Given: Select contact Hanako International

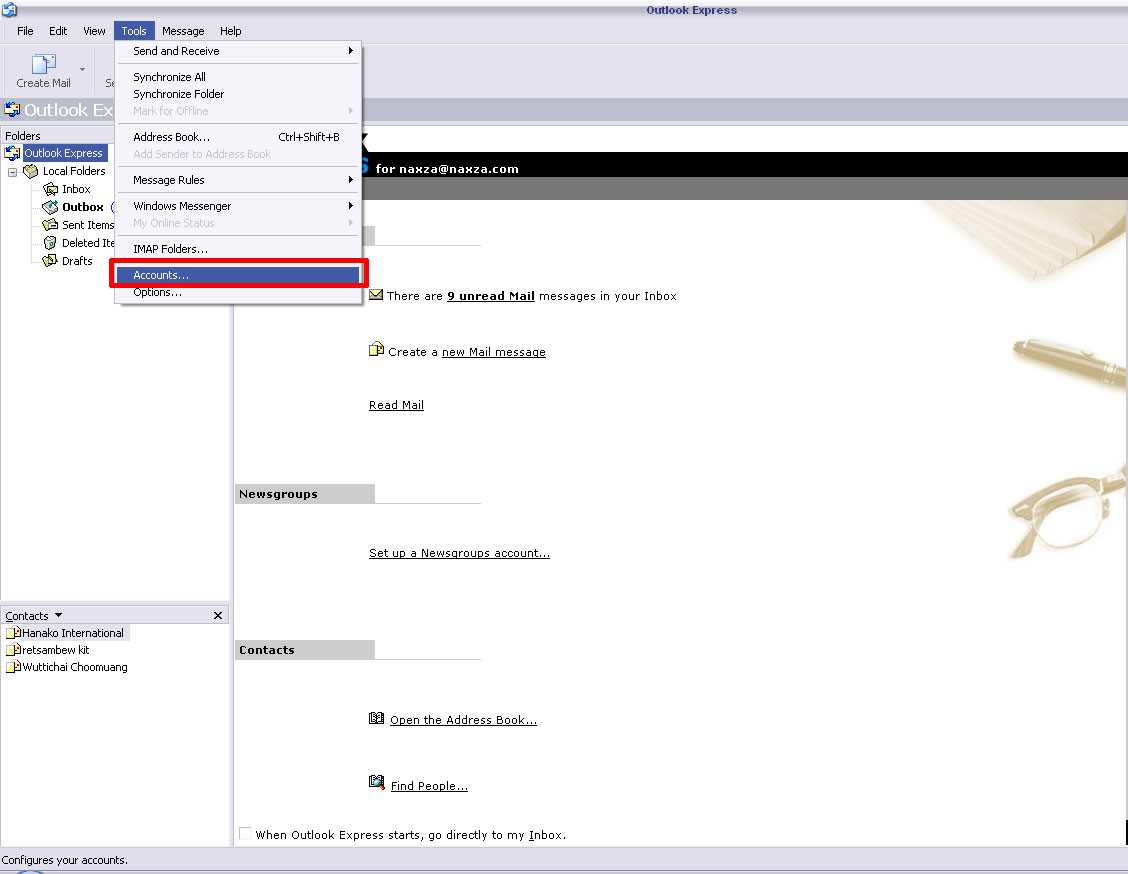Looking at the screenshot, I should coord(73,633).
